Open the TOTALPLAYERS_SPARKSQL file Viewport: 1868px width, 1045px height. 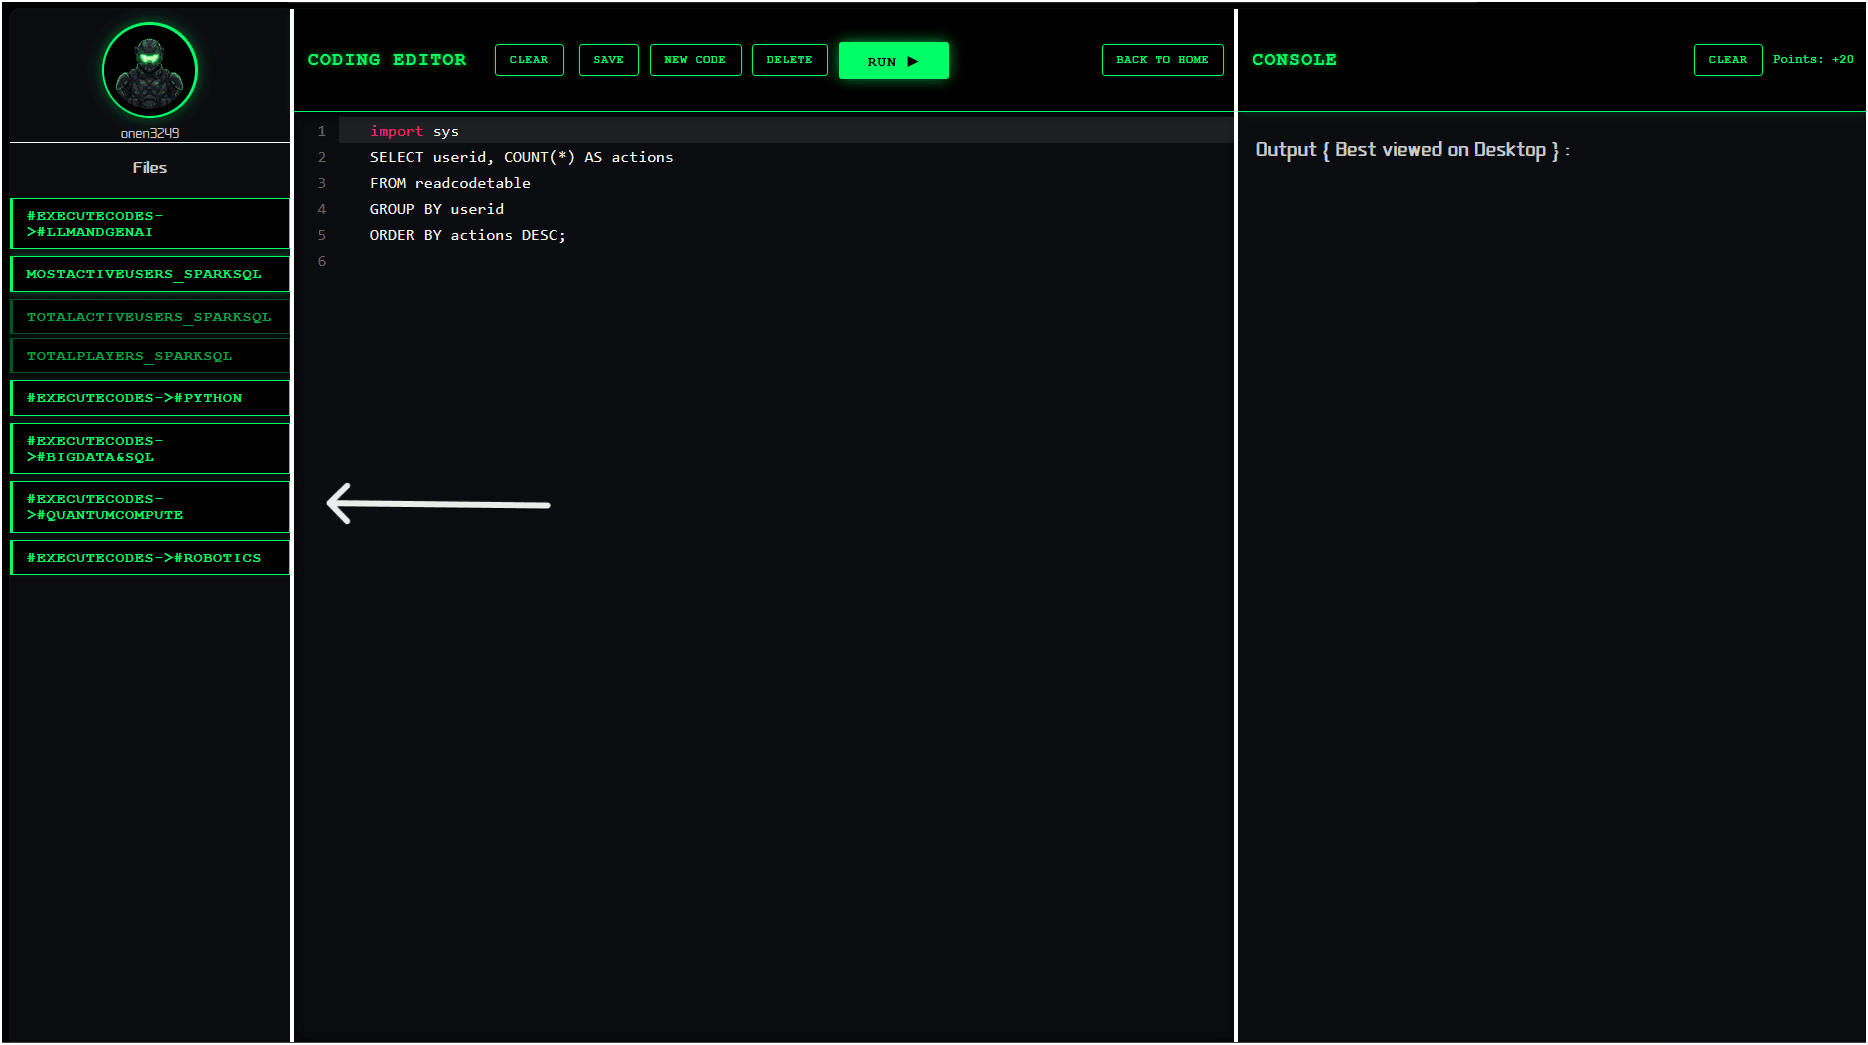click(x=150, y=356)
